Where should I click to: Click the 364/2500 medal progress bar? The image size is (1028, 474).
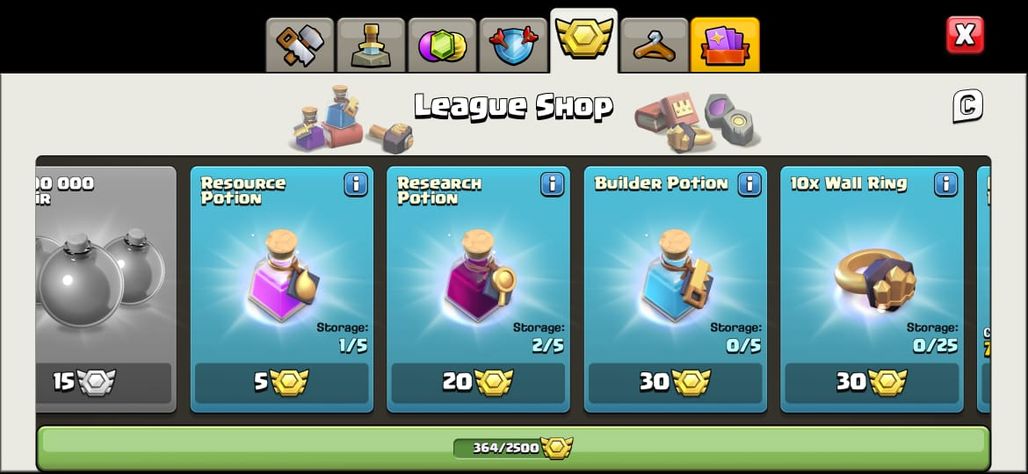point(513,448)
